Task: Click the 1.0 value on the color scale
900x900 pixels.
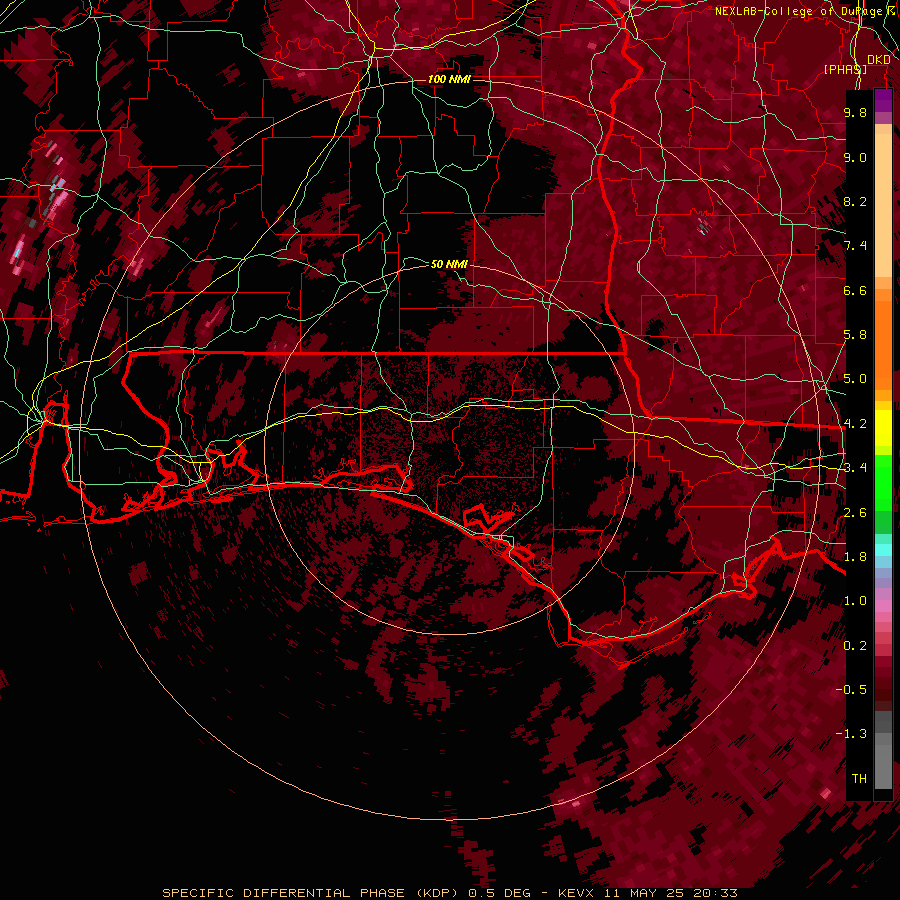Action: pos(855,601)
